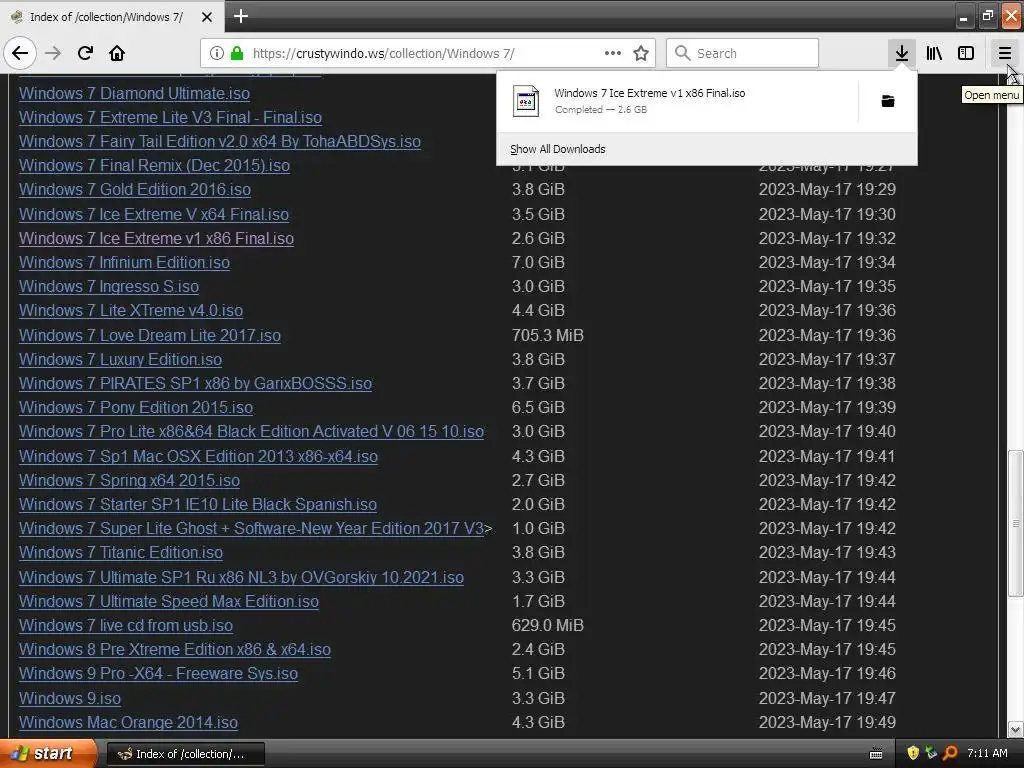Open Windows 7 live cd from usb.iso
This screenshot has width=1024, height=768.
coord(126,626)
